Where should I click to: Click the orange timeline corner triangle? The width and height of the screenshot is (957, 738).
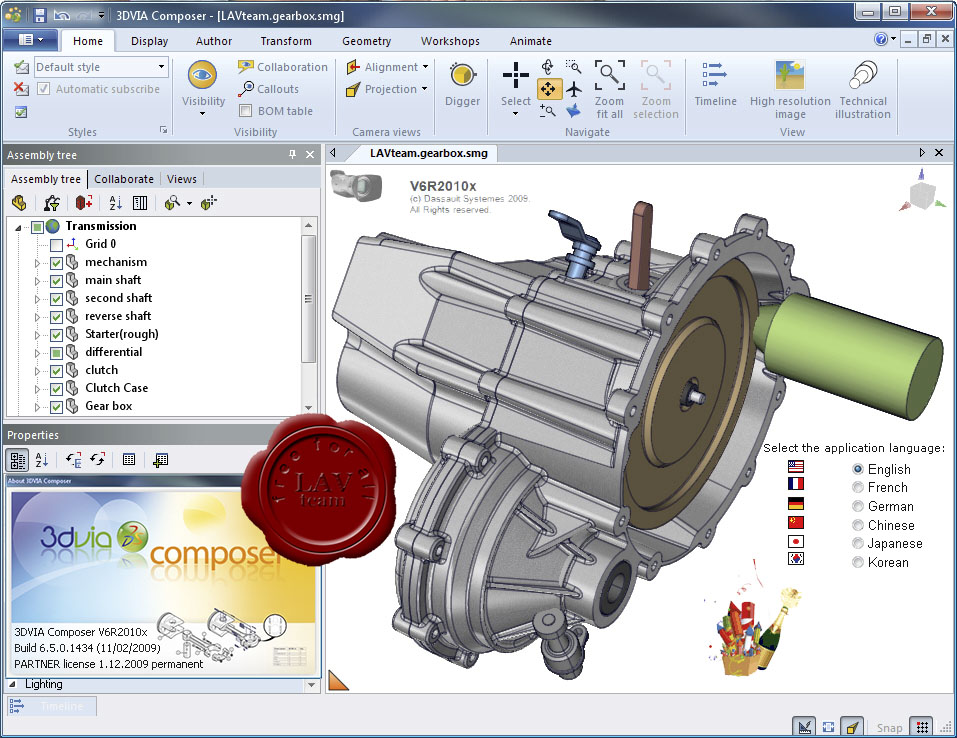[338, 680]
